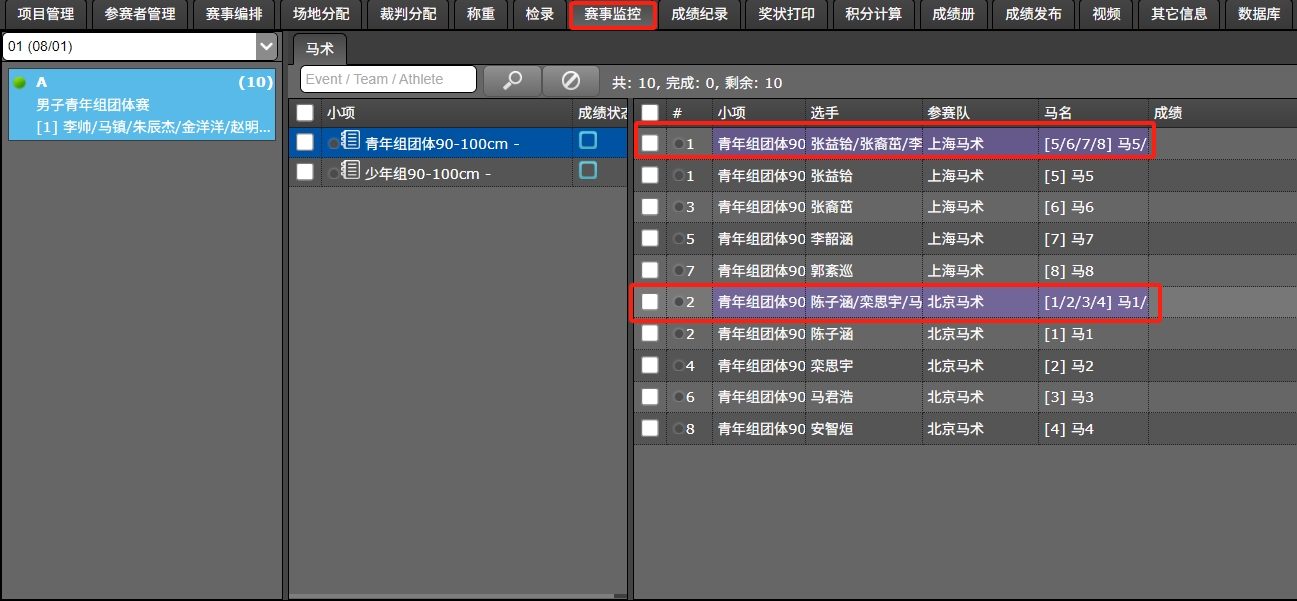Open the 01 (08/01) date dropdown
The image size is (1297, 601).
point(266,46)
